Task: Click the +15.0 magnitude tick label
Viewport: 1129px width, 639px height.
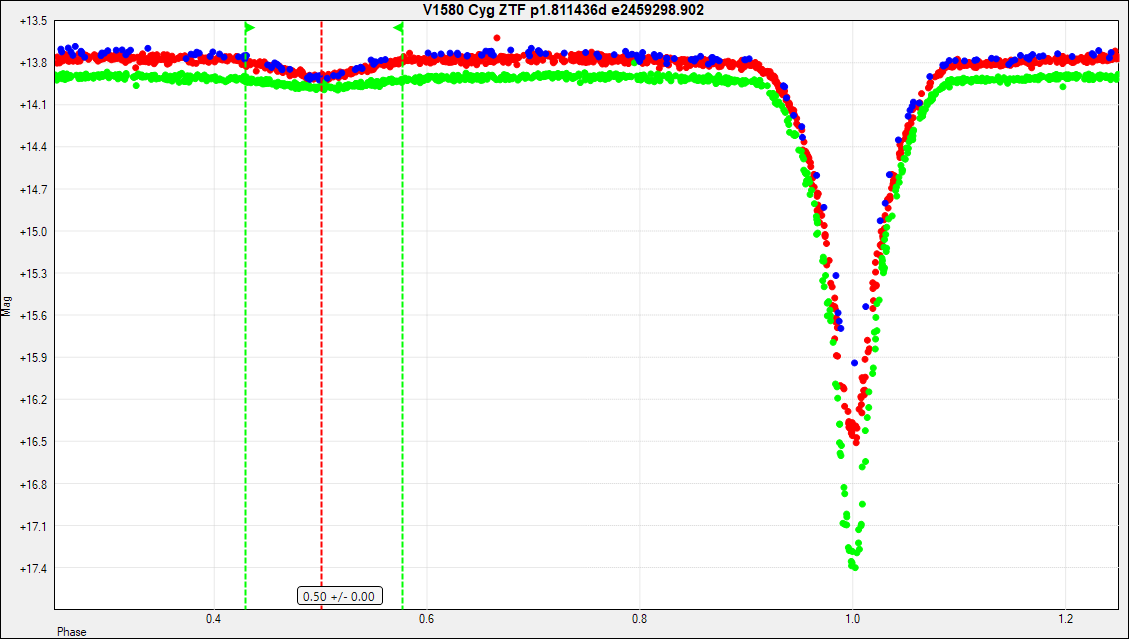Action: (32, 231)
